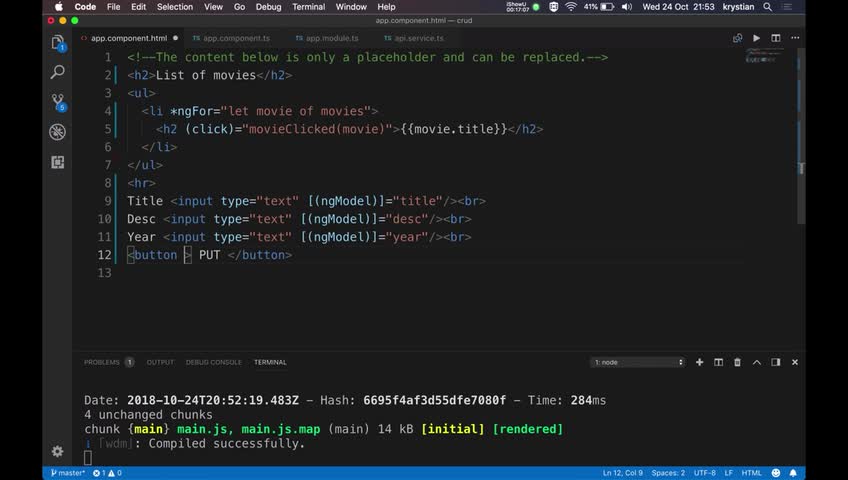Click the date and time in the menu bar
Viewport: 848px width, 480px height.
click(678, 7)
